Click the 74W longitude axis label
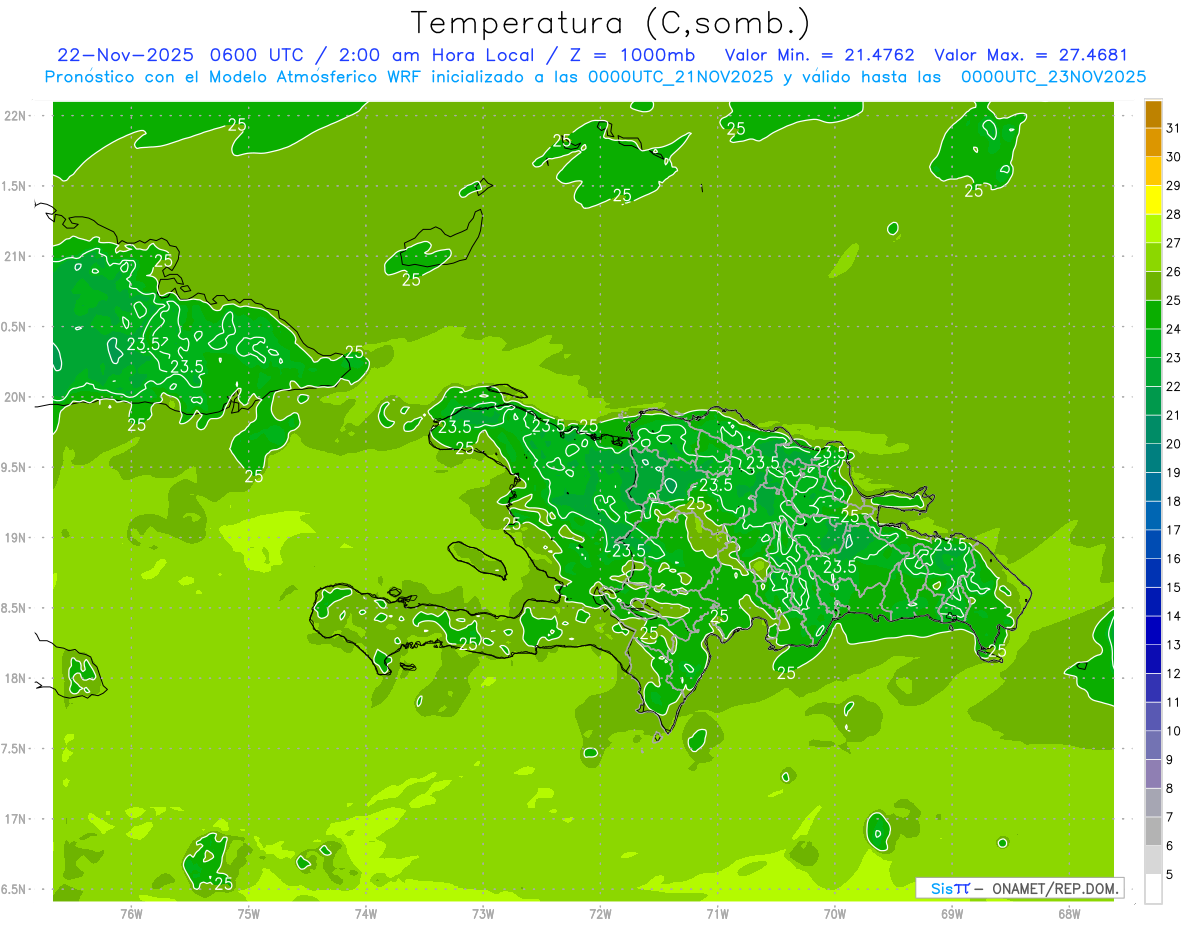 (x=366, y=913)
